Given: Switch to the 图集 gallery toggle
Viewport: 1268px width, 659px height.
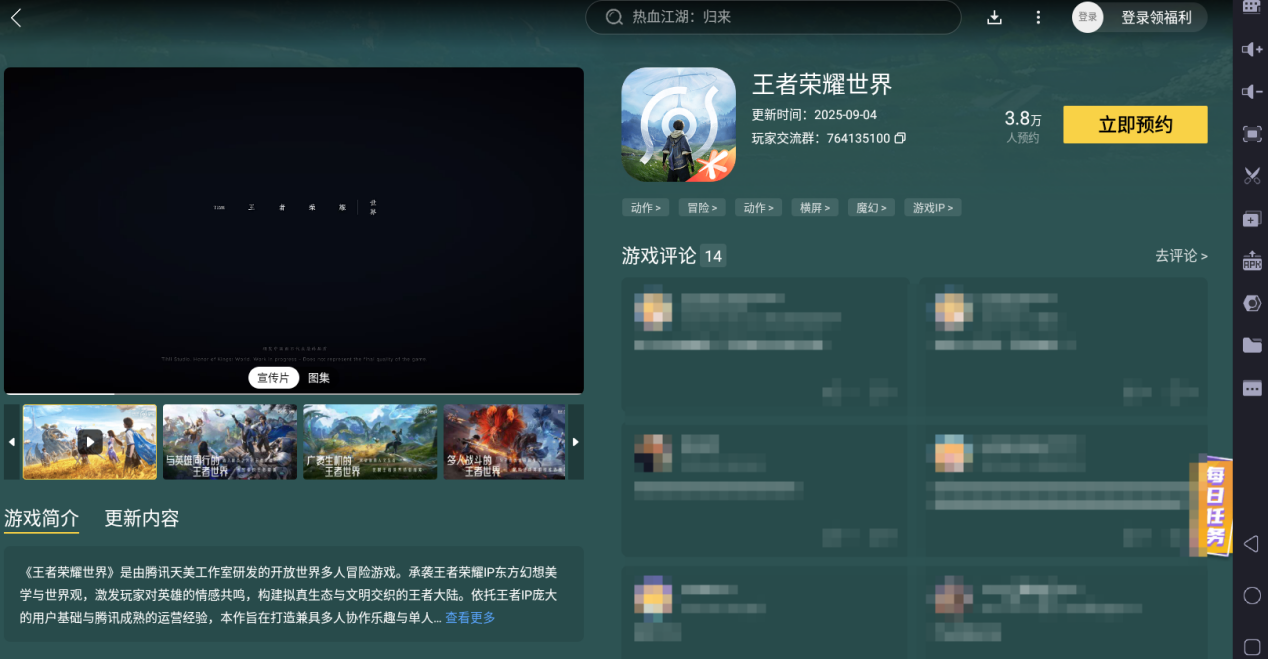Looking at the screenshot, I should point(319,378).
